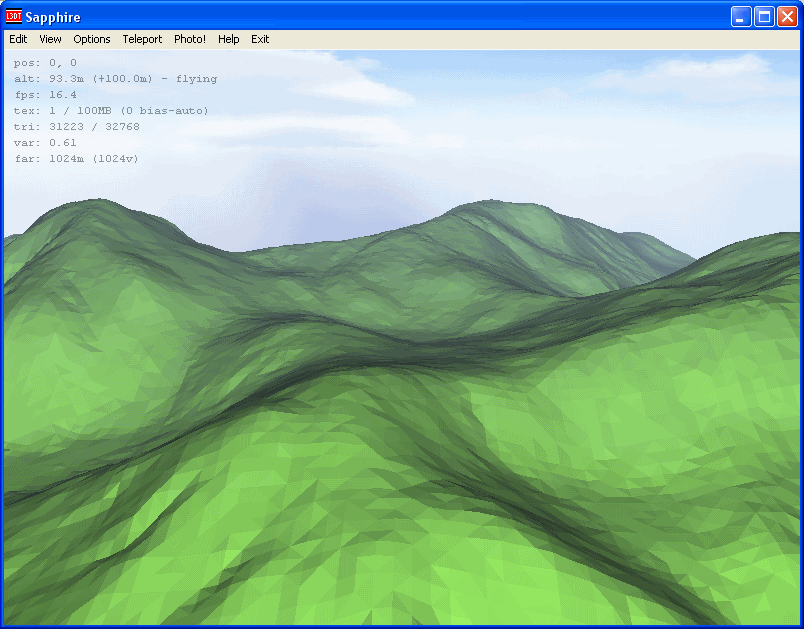Image resolution: width=804 pixels, height=629 pixels.
Task: Click the Sapphire title bar text
Action: click(53, 17)
